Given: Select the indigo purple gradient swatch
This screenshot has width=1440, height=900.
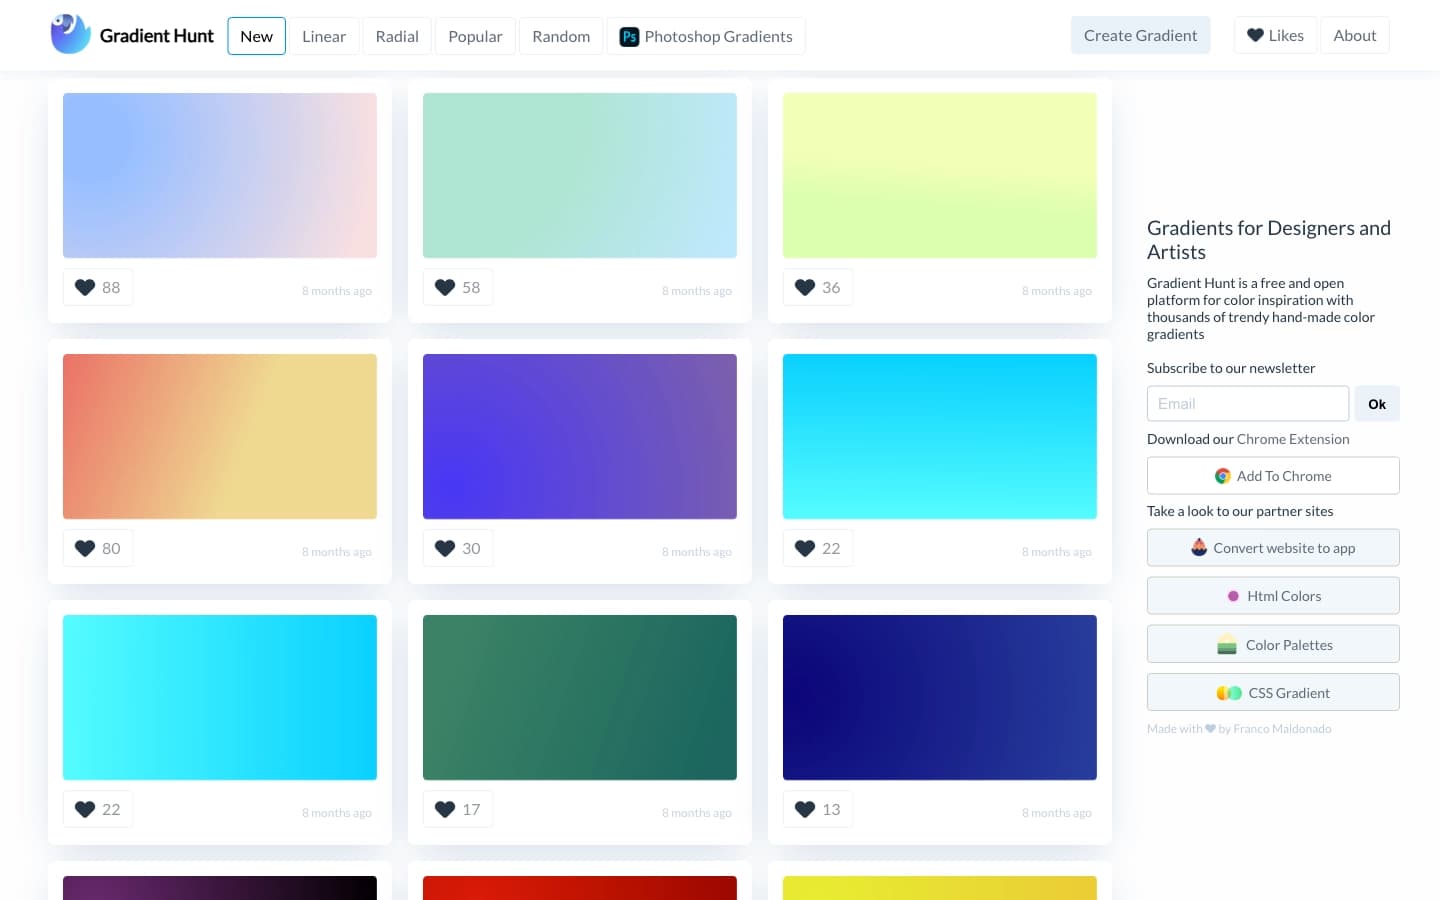Looking at the screenshot, I should pos(580,436).
